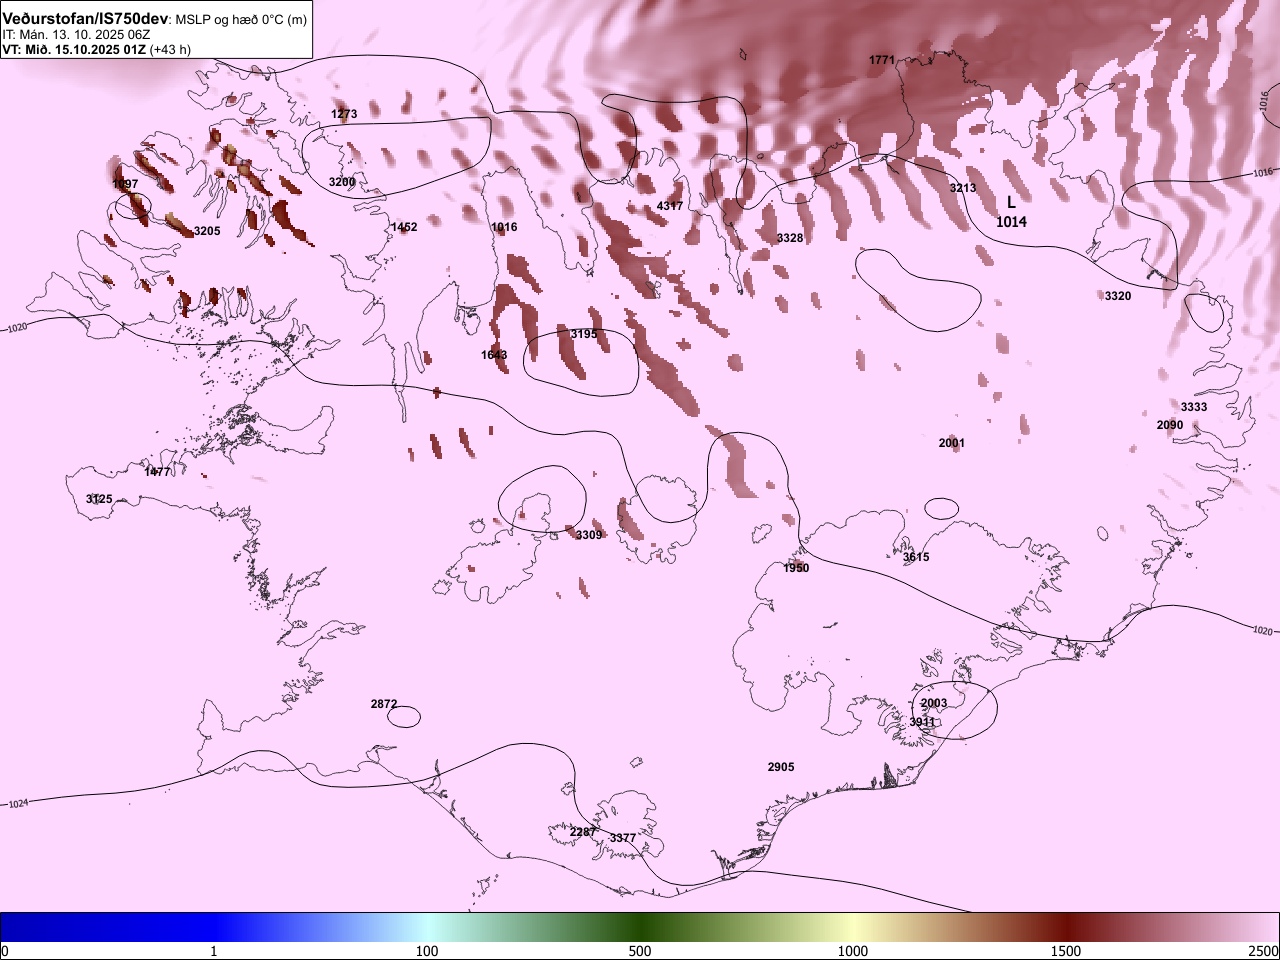This screenshot has width=1280, height=960.
Task: Click the pale yellow segment of the color bar
Action: (x=853, y=927)
